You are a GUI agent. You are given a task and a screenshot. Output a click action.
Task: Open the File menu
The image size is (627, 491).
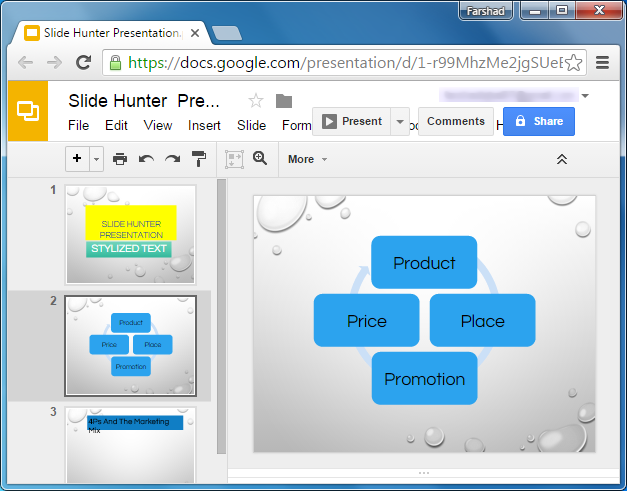point(78,126)
